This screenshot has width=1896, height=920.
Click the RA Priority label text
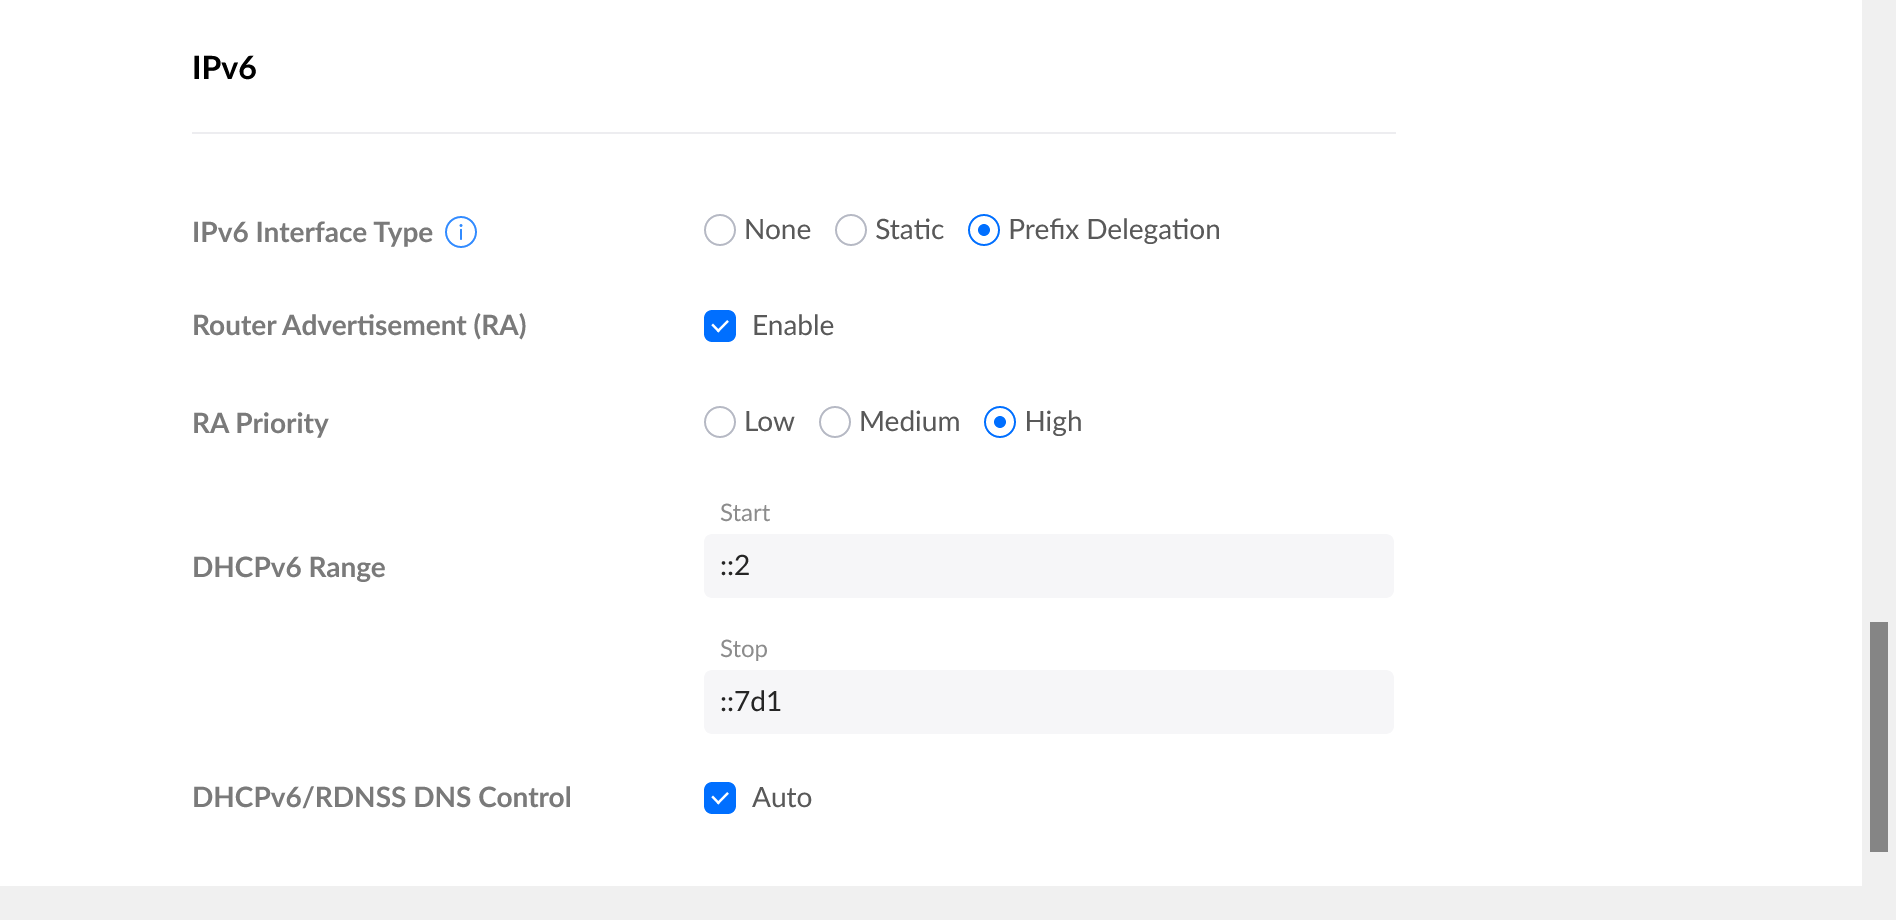260,423
